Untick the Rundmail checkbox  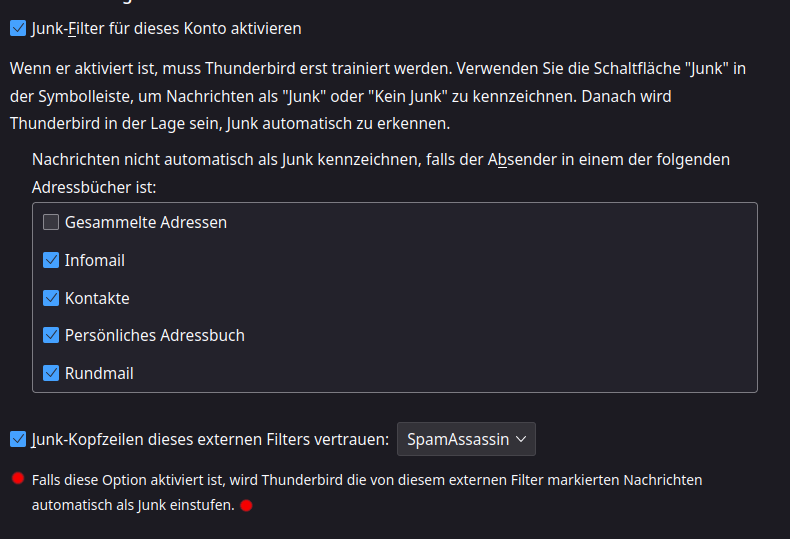coord(51,373)
